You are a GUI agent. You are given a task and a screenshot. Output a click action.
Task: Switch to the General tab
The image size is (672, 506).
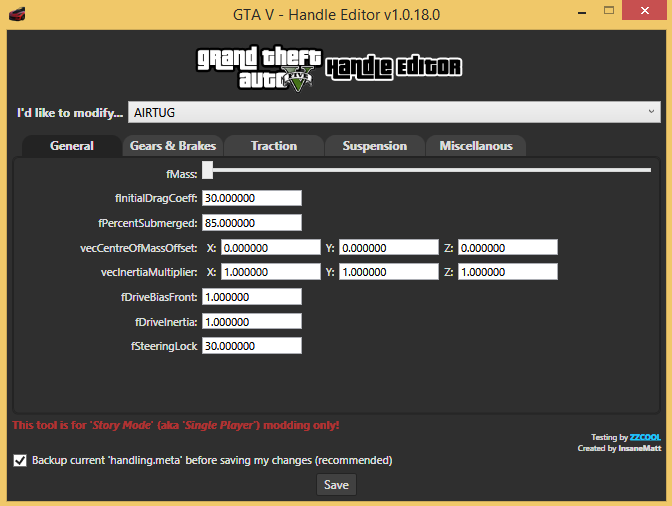[72, 146]
